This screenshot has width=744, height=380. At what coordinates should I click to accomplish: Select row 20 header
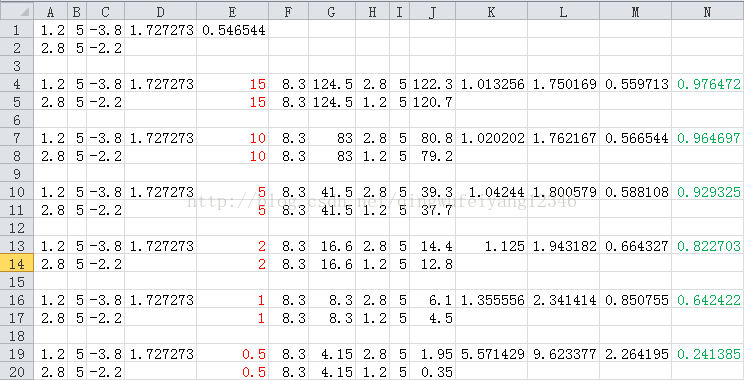pyautogui.click(x=17, y=371)
